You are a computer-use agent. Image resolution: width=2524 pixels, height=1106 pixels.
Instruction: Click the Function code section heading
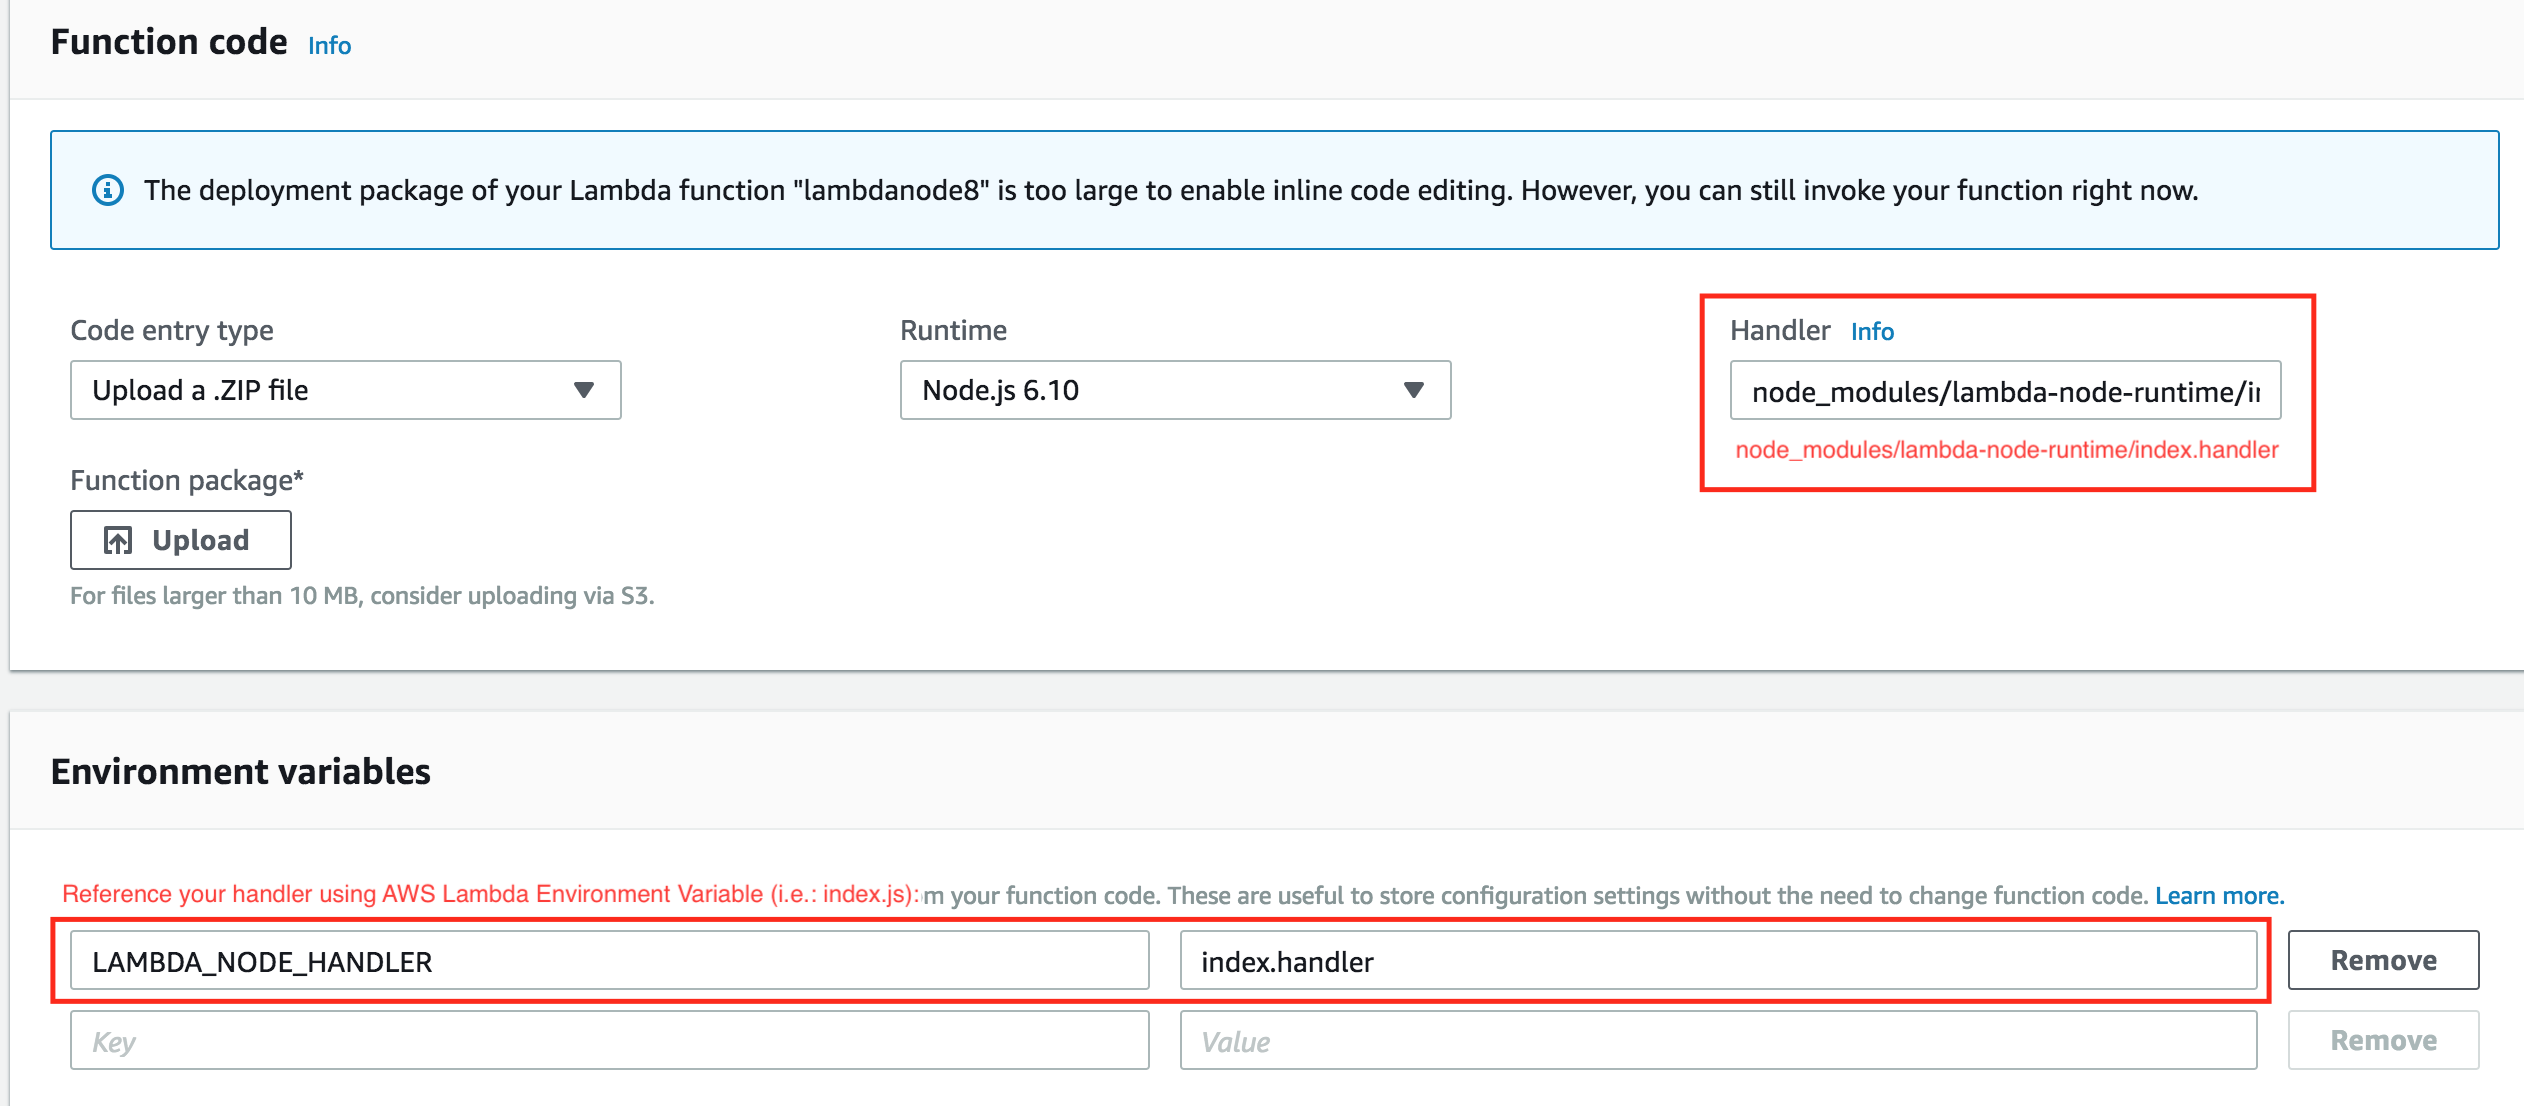click(169, 42)
